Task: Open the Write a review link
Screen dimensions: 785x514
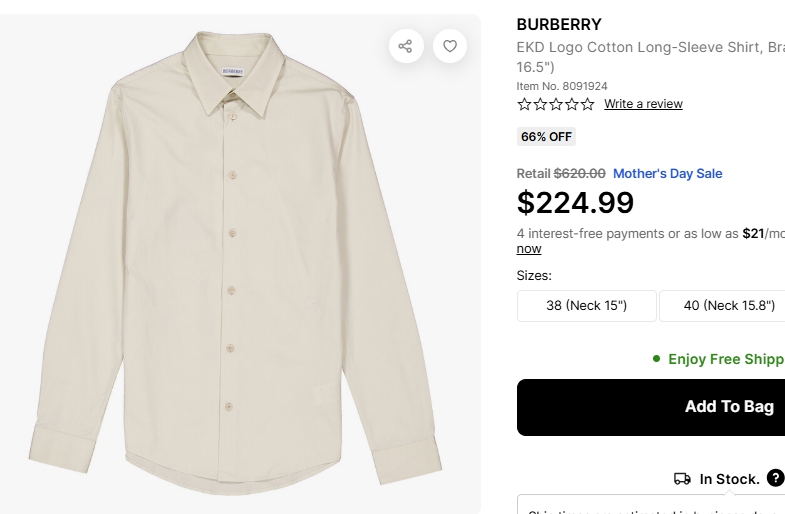Action: 643,104
